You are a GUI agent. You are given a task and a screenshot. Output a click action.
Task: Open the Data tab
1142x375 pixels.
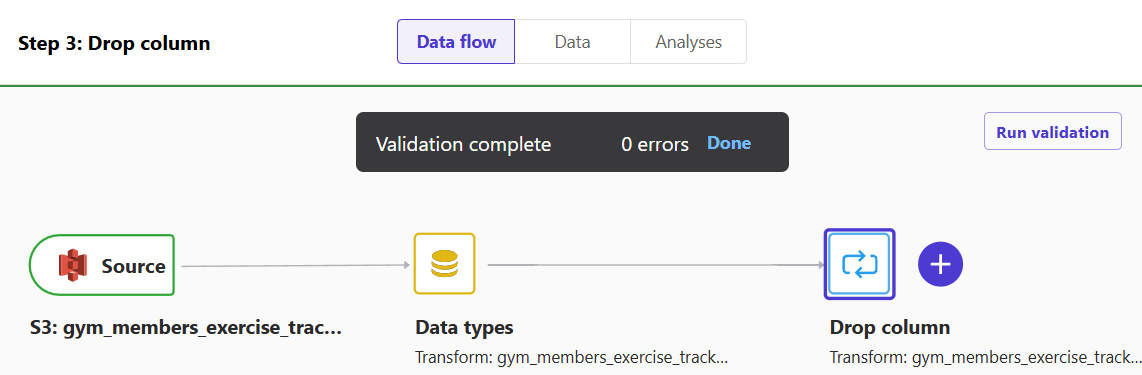572,42
